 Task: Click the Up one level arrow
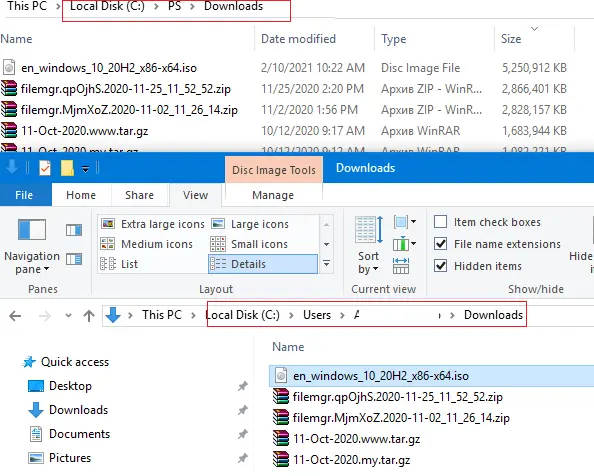(89, 315)
